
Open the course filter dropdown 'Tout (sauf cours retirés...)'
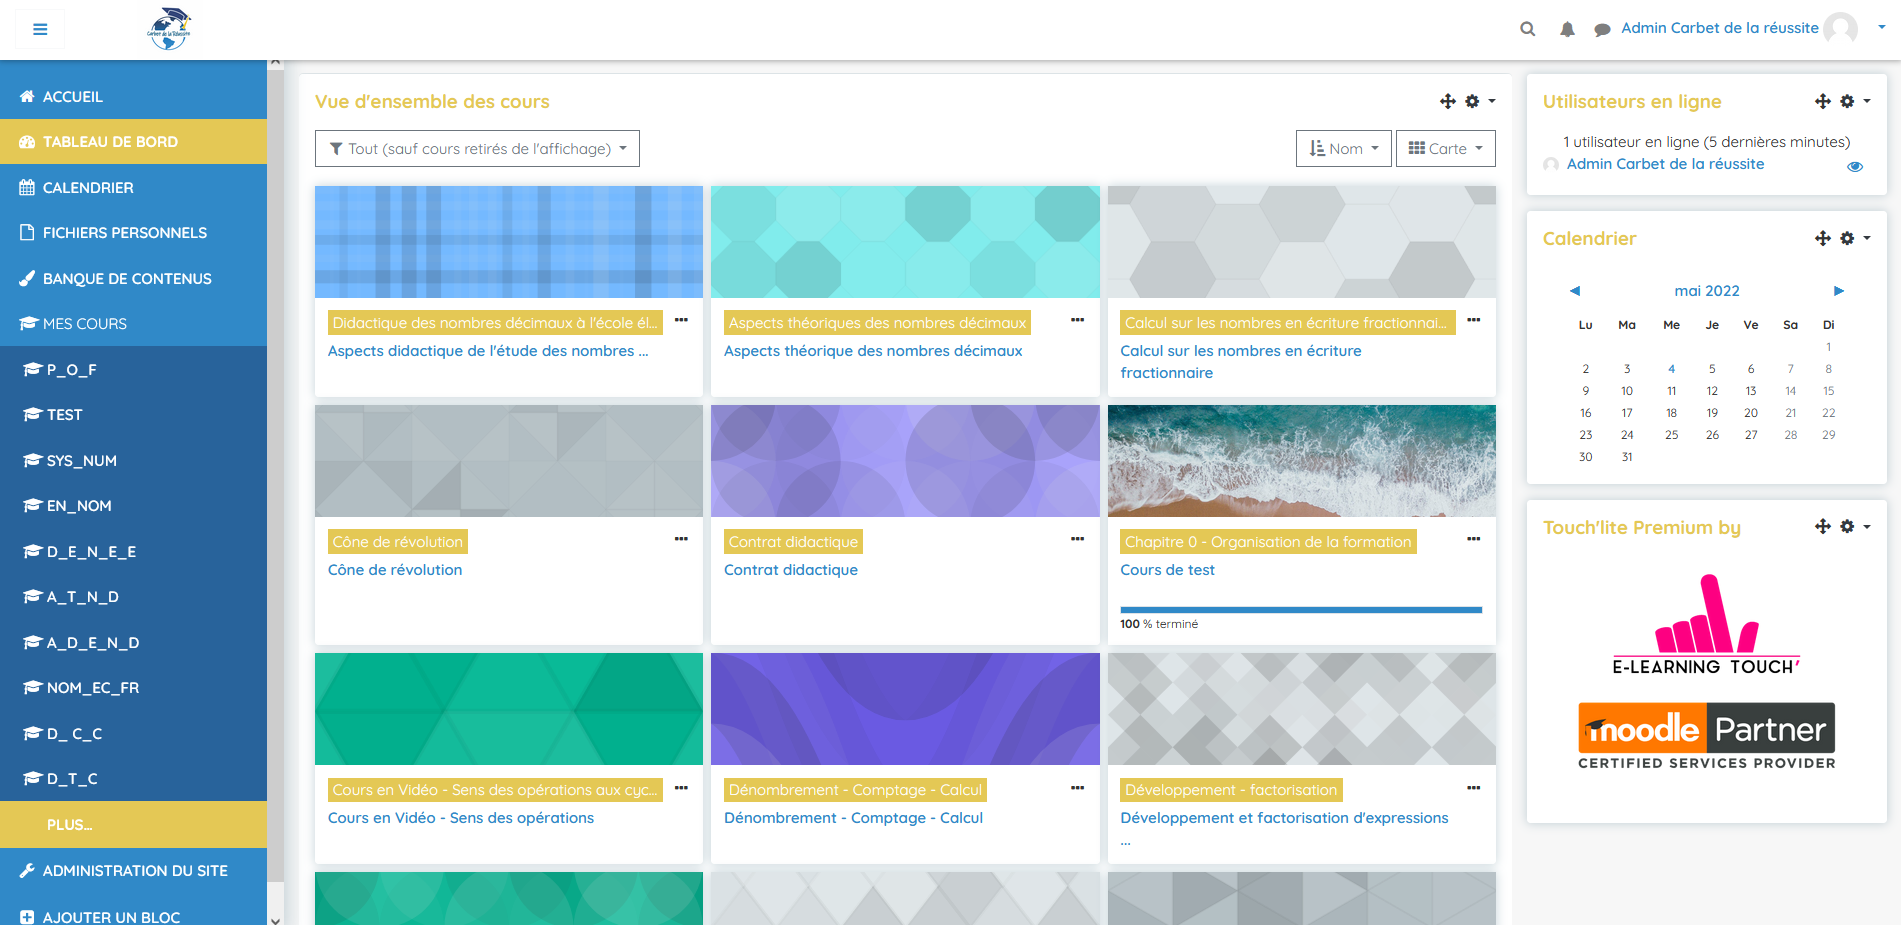pyautogui.click(x=477, y=149)
